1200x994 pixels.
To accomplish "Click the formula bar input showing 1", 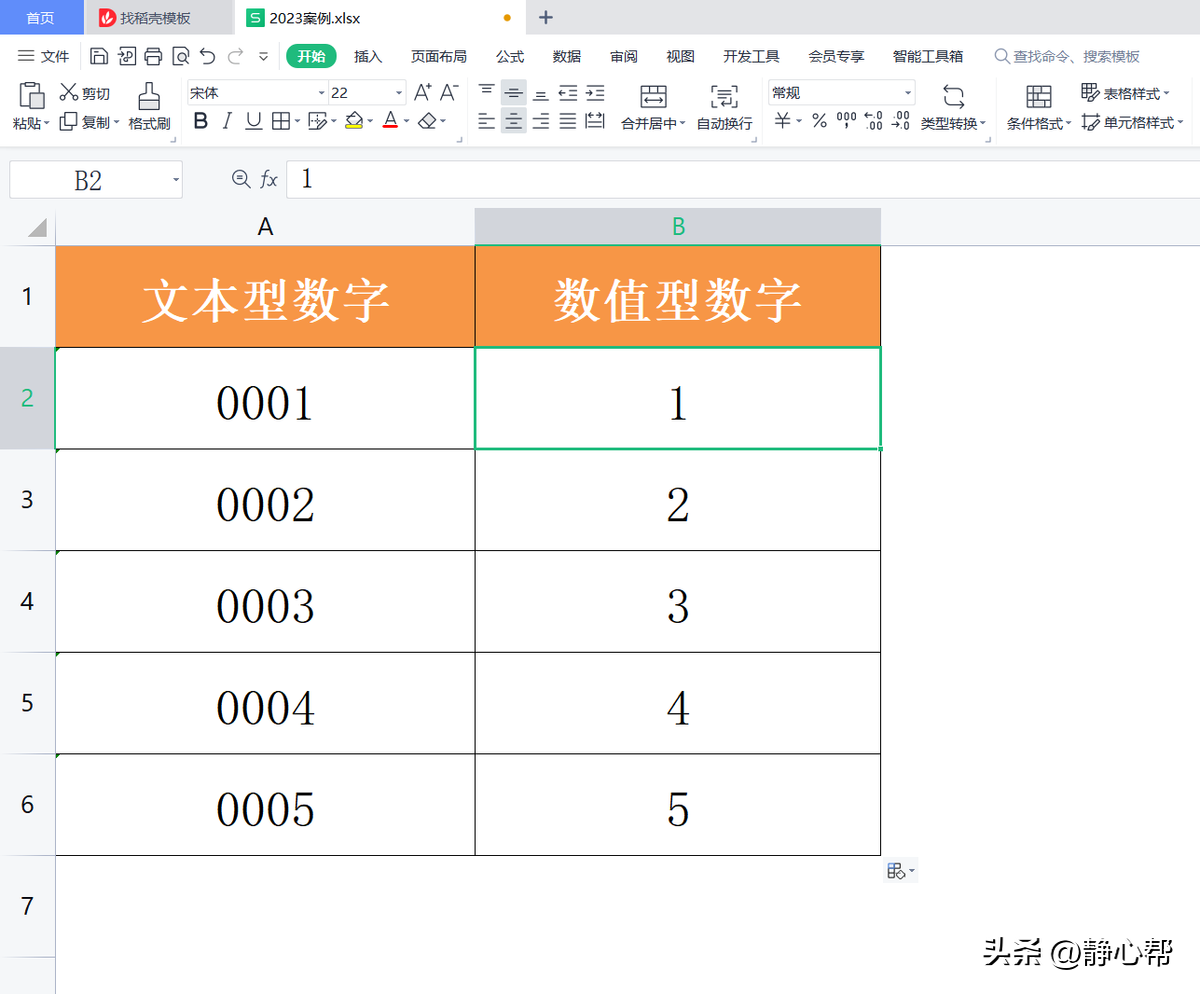I will [x=743, y=179].
